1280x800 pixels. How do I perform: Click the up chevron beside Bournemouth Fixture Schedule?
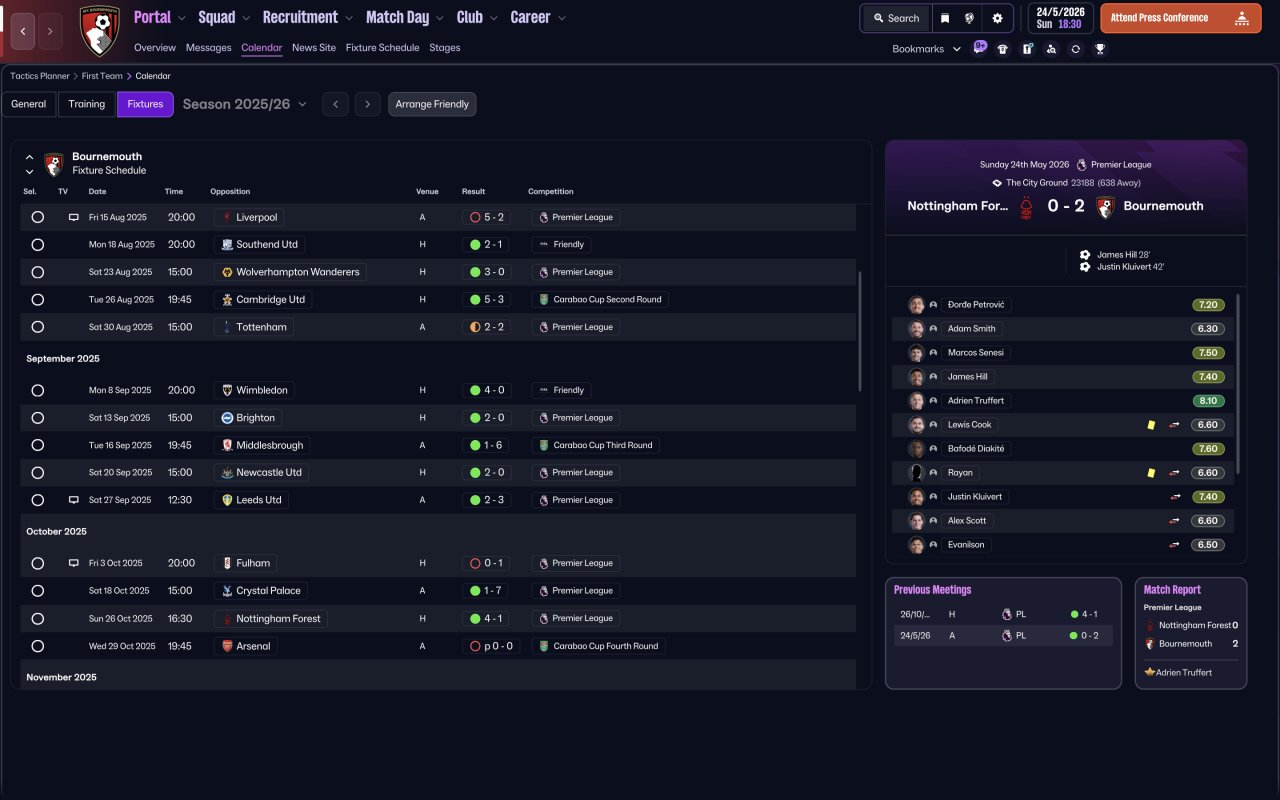pos(29,157)
